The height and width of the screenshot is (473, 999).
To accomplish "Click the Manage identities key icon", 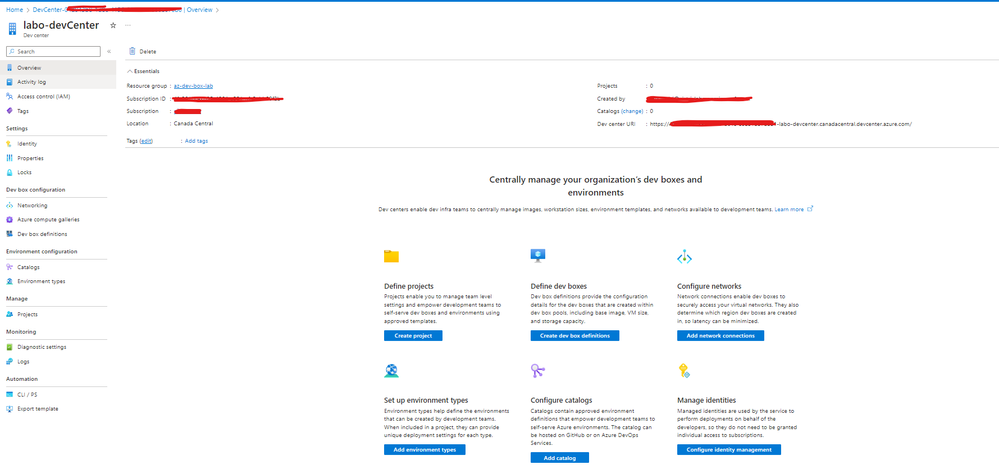I will [x=684, y=370].
